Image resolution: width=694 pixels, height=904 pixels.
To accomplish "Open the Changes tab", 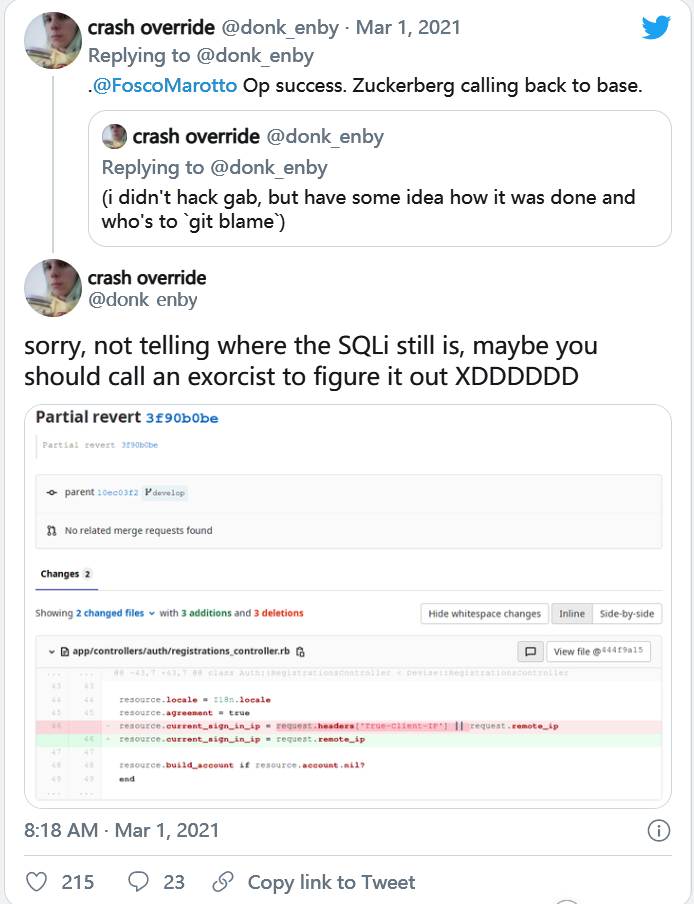I will (x=66, y=574).
